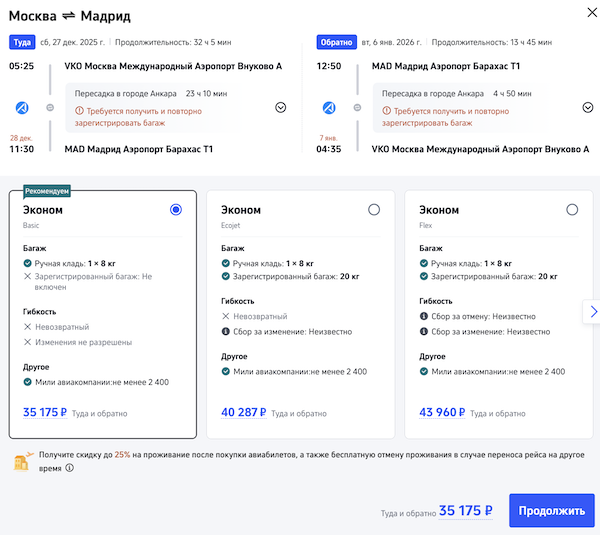Click the Туда outbound flight label

click(x=22, y=43)
